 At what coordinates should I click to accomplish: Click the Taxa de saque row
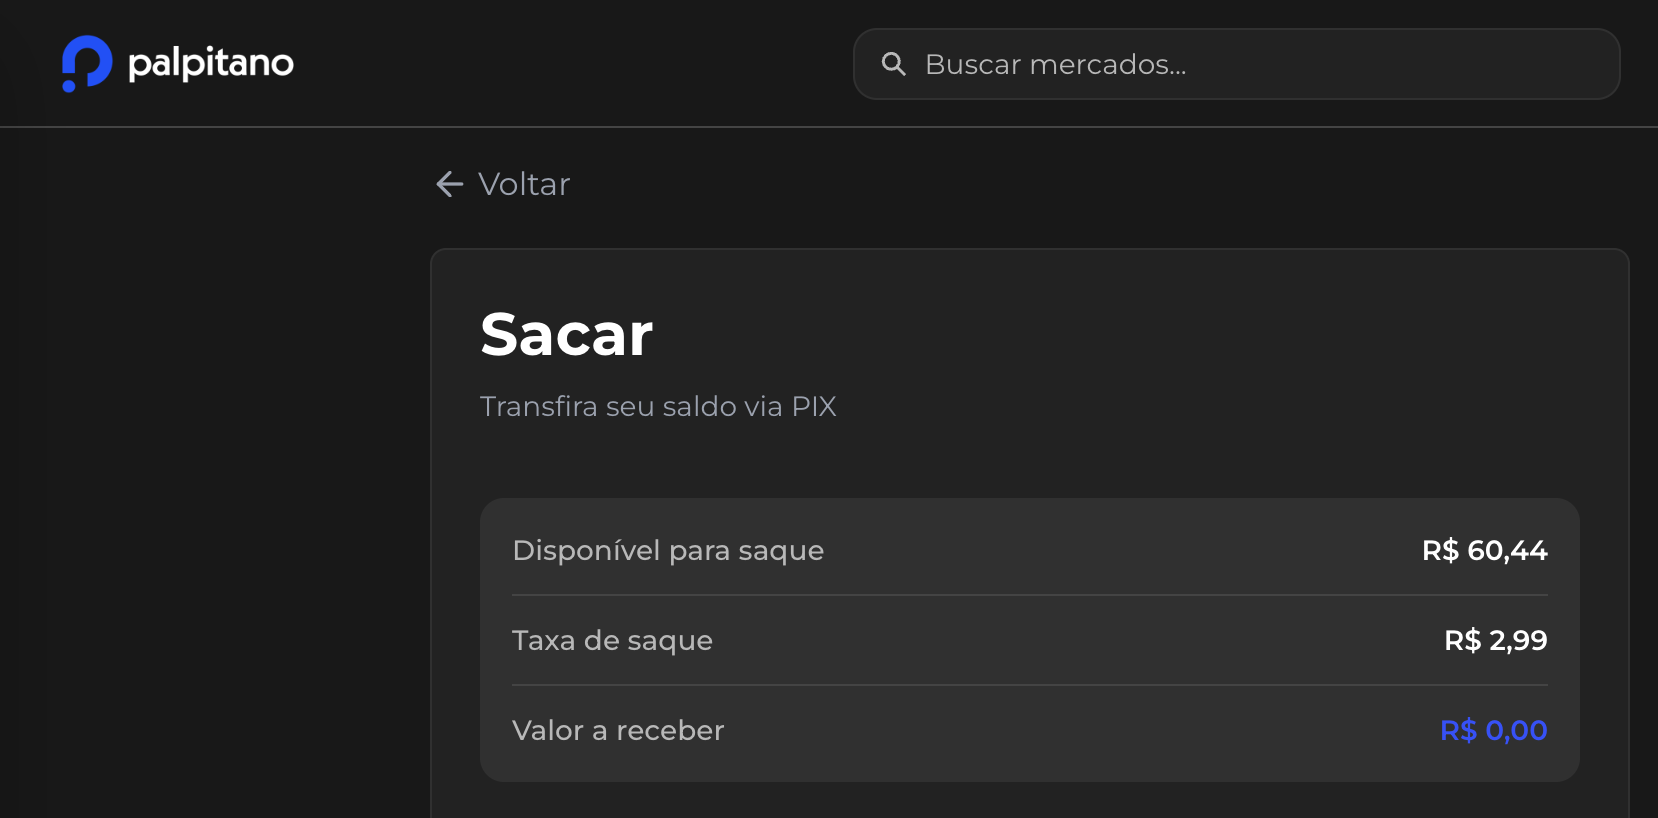[1029, 640]
